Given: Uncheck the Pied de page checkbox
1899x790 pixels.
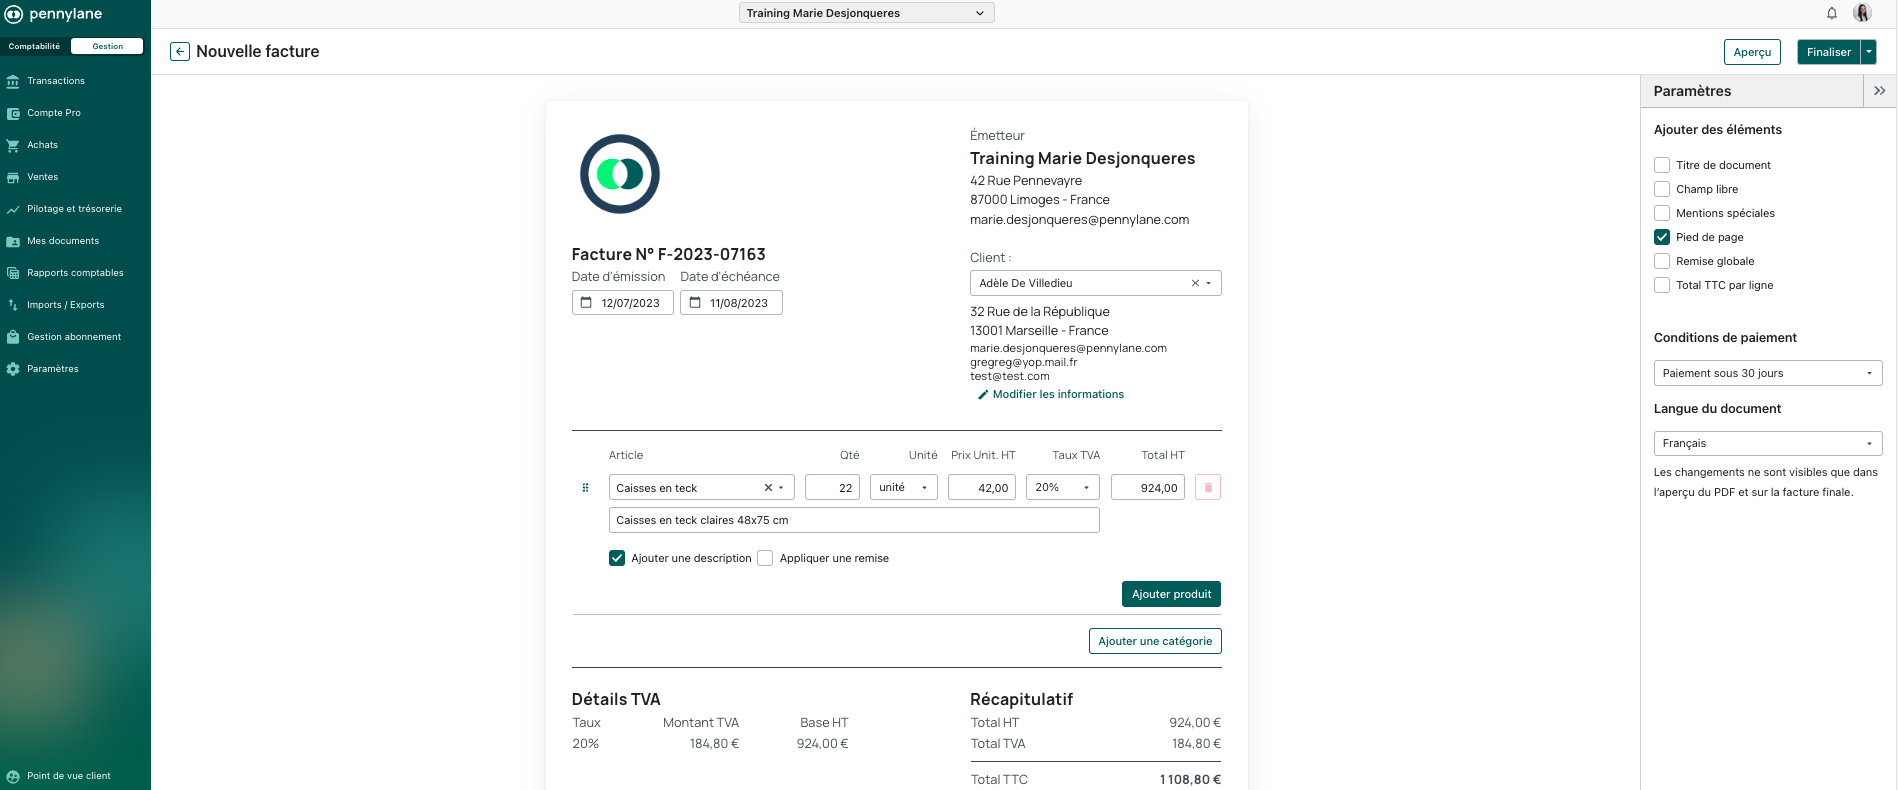Looking at the screenshot, I should click(x=1662, y=237).
